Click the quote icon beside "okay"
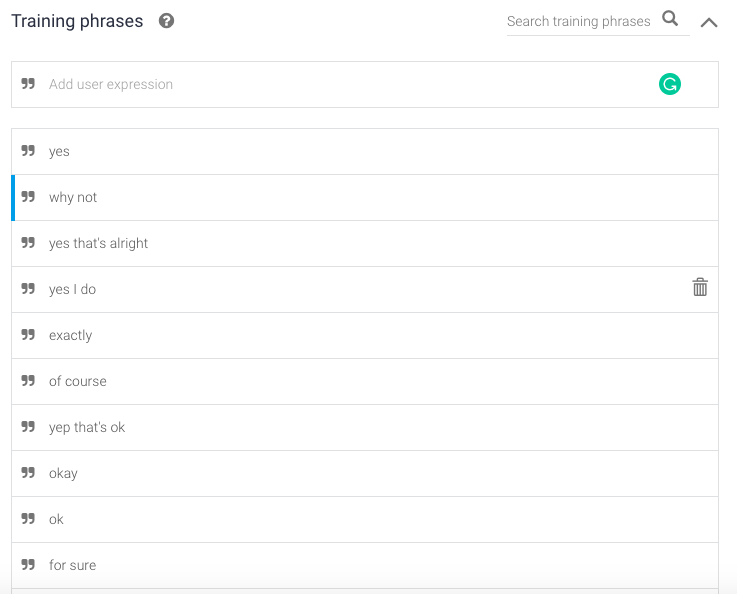Image resolution: width=737 pixels, height=594 pixels. coord(28,472)
